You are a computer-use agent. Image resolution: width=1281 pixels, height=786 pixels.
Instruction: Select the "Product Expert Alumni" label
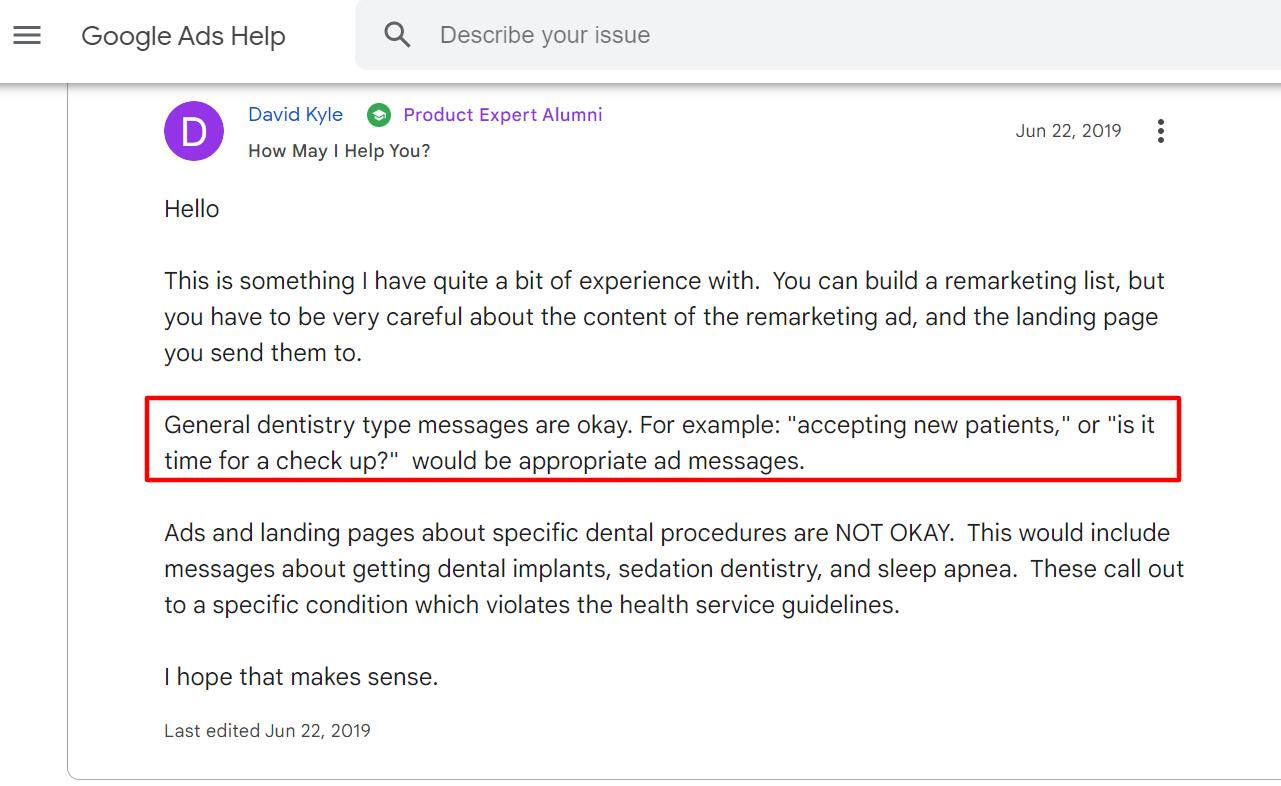pyautogui.click(x=502, y=115)
